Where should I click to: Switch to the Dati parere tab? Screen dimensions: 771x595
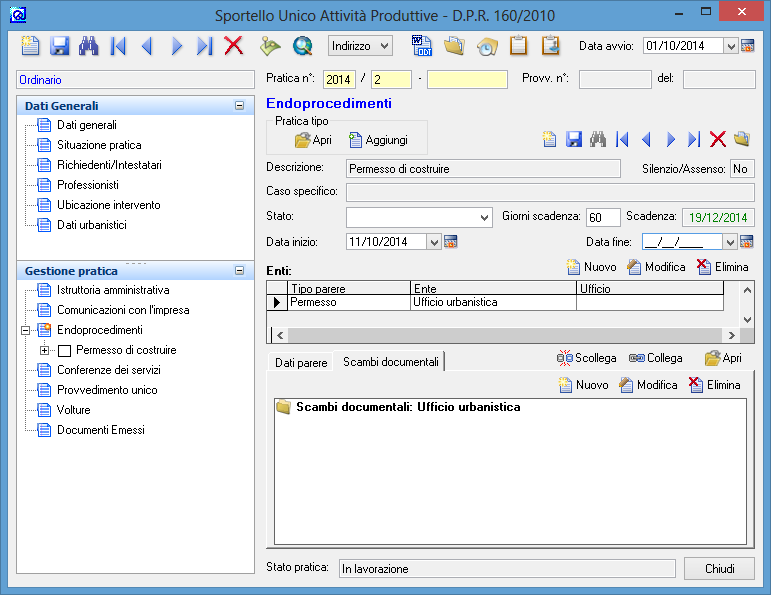coord(301,362)
